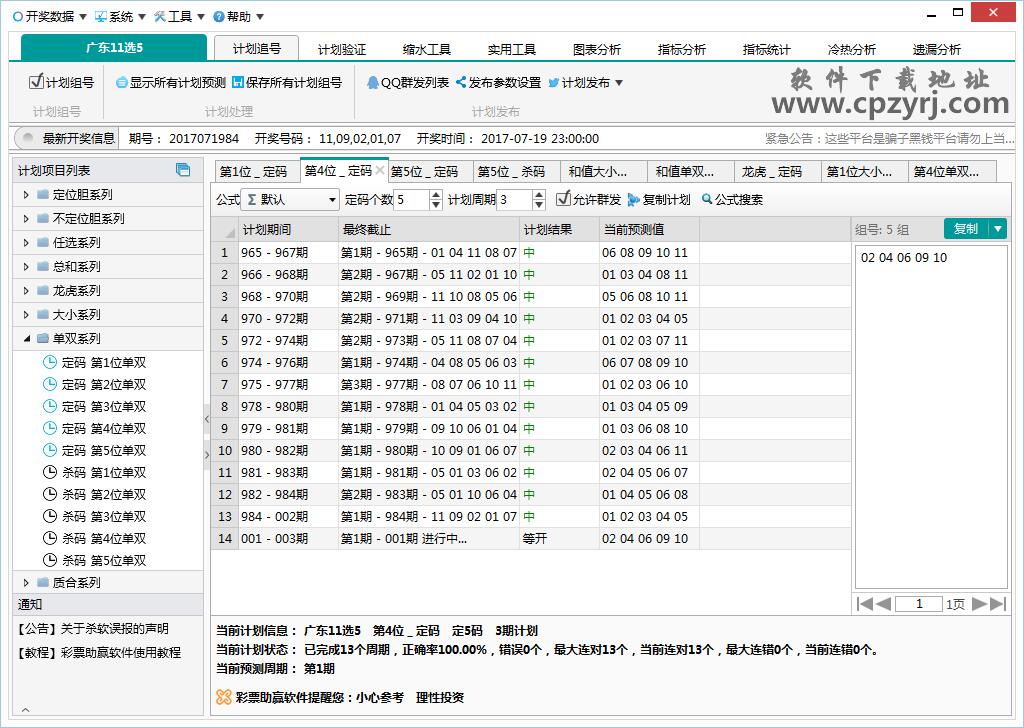Click the 保存所有计划组号 save icon
The height and width of the screenshot is (728, 1024).
coord(236,82)
